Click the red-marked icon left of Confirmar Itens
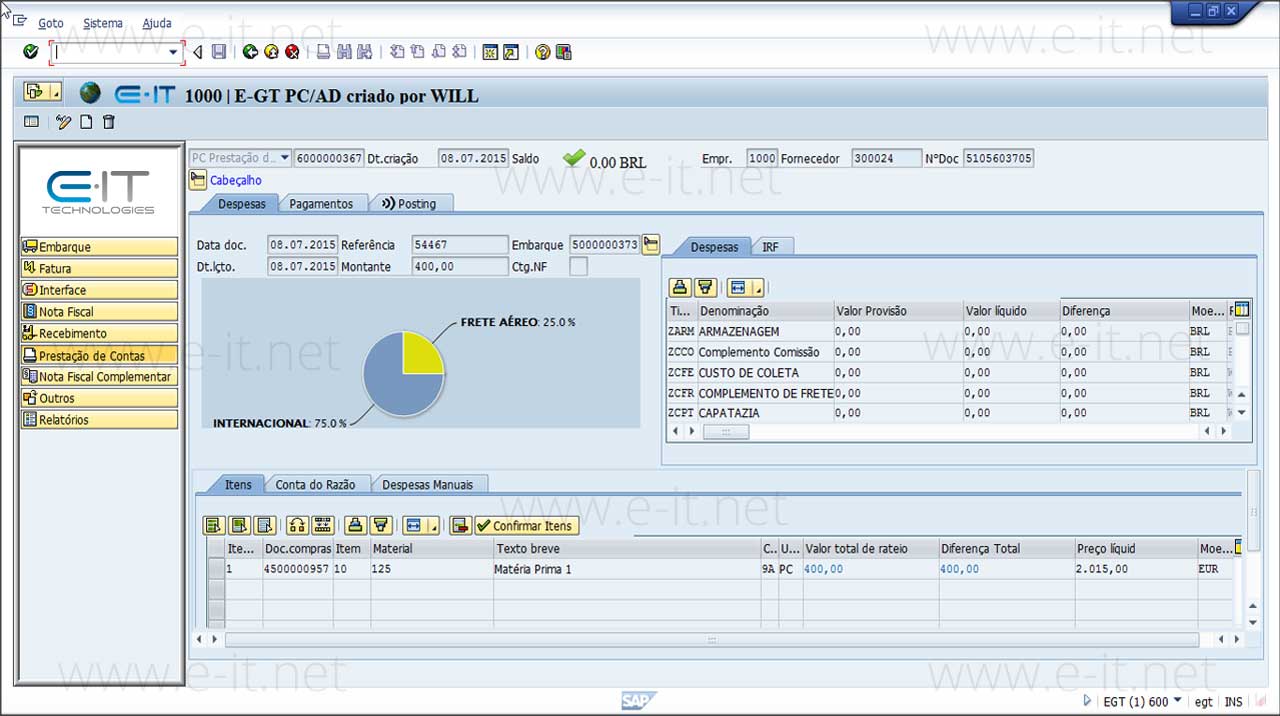This screenshot has height=716, width=1280. coord(460,525)
